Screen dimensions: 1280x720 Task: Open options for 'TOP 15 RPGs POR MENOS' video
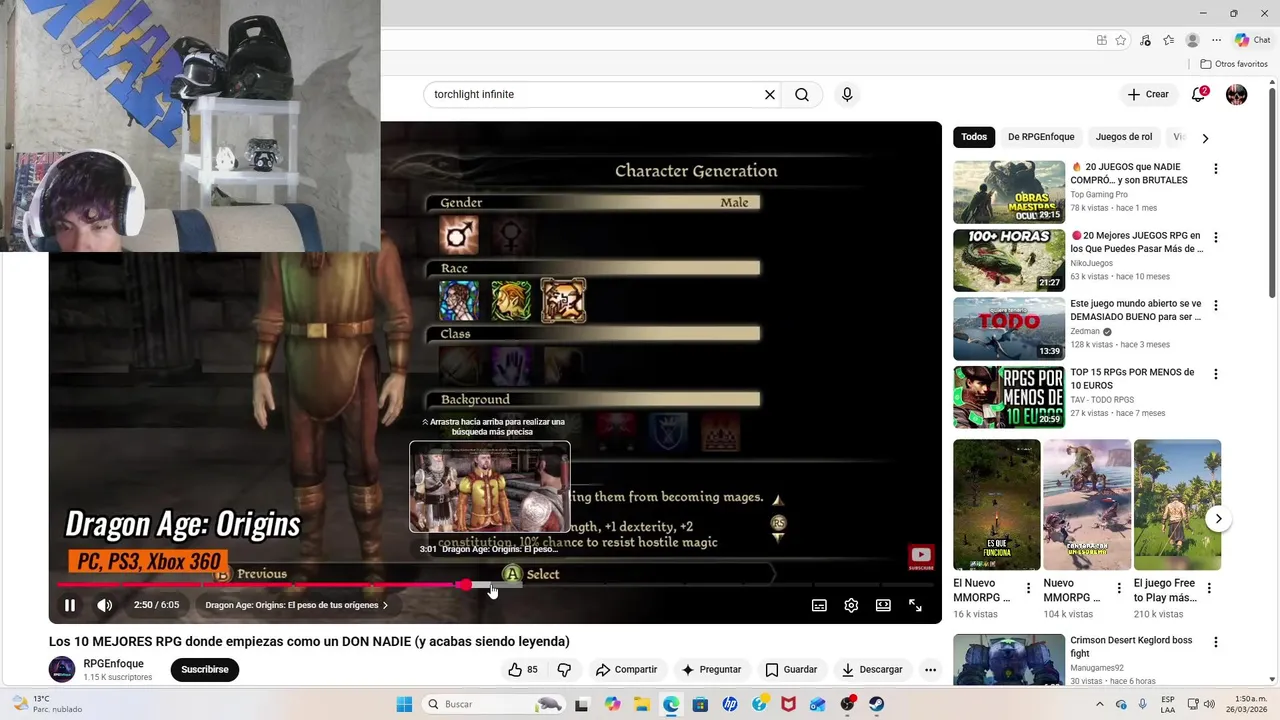1216,374
